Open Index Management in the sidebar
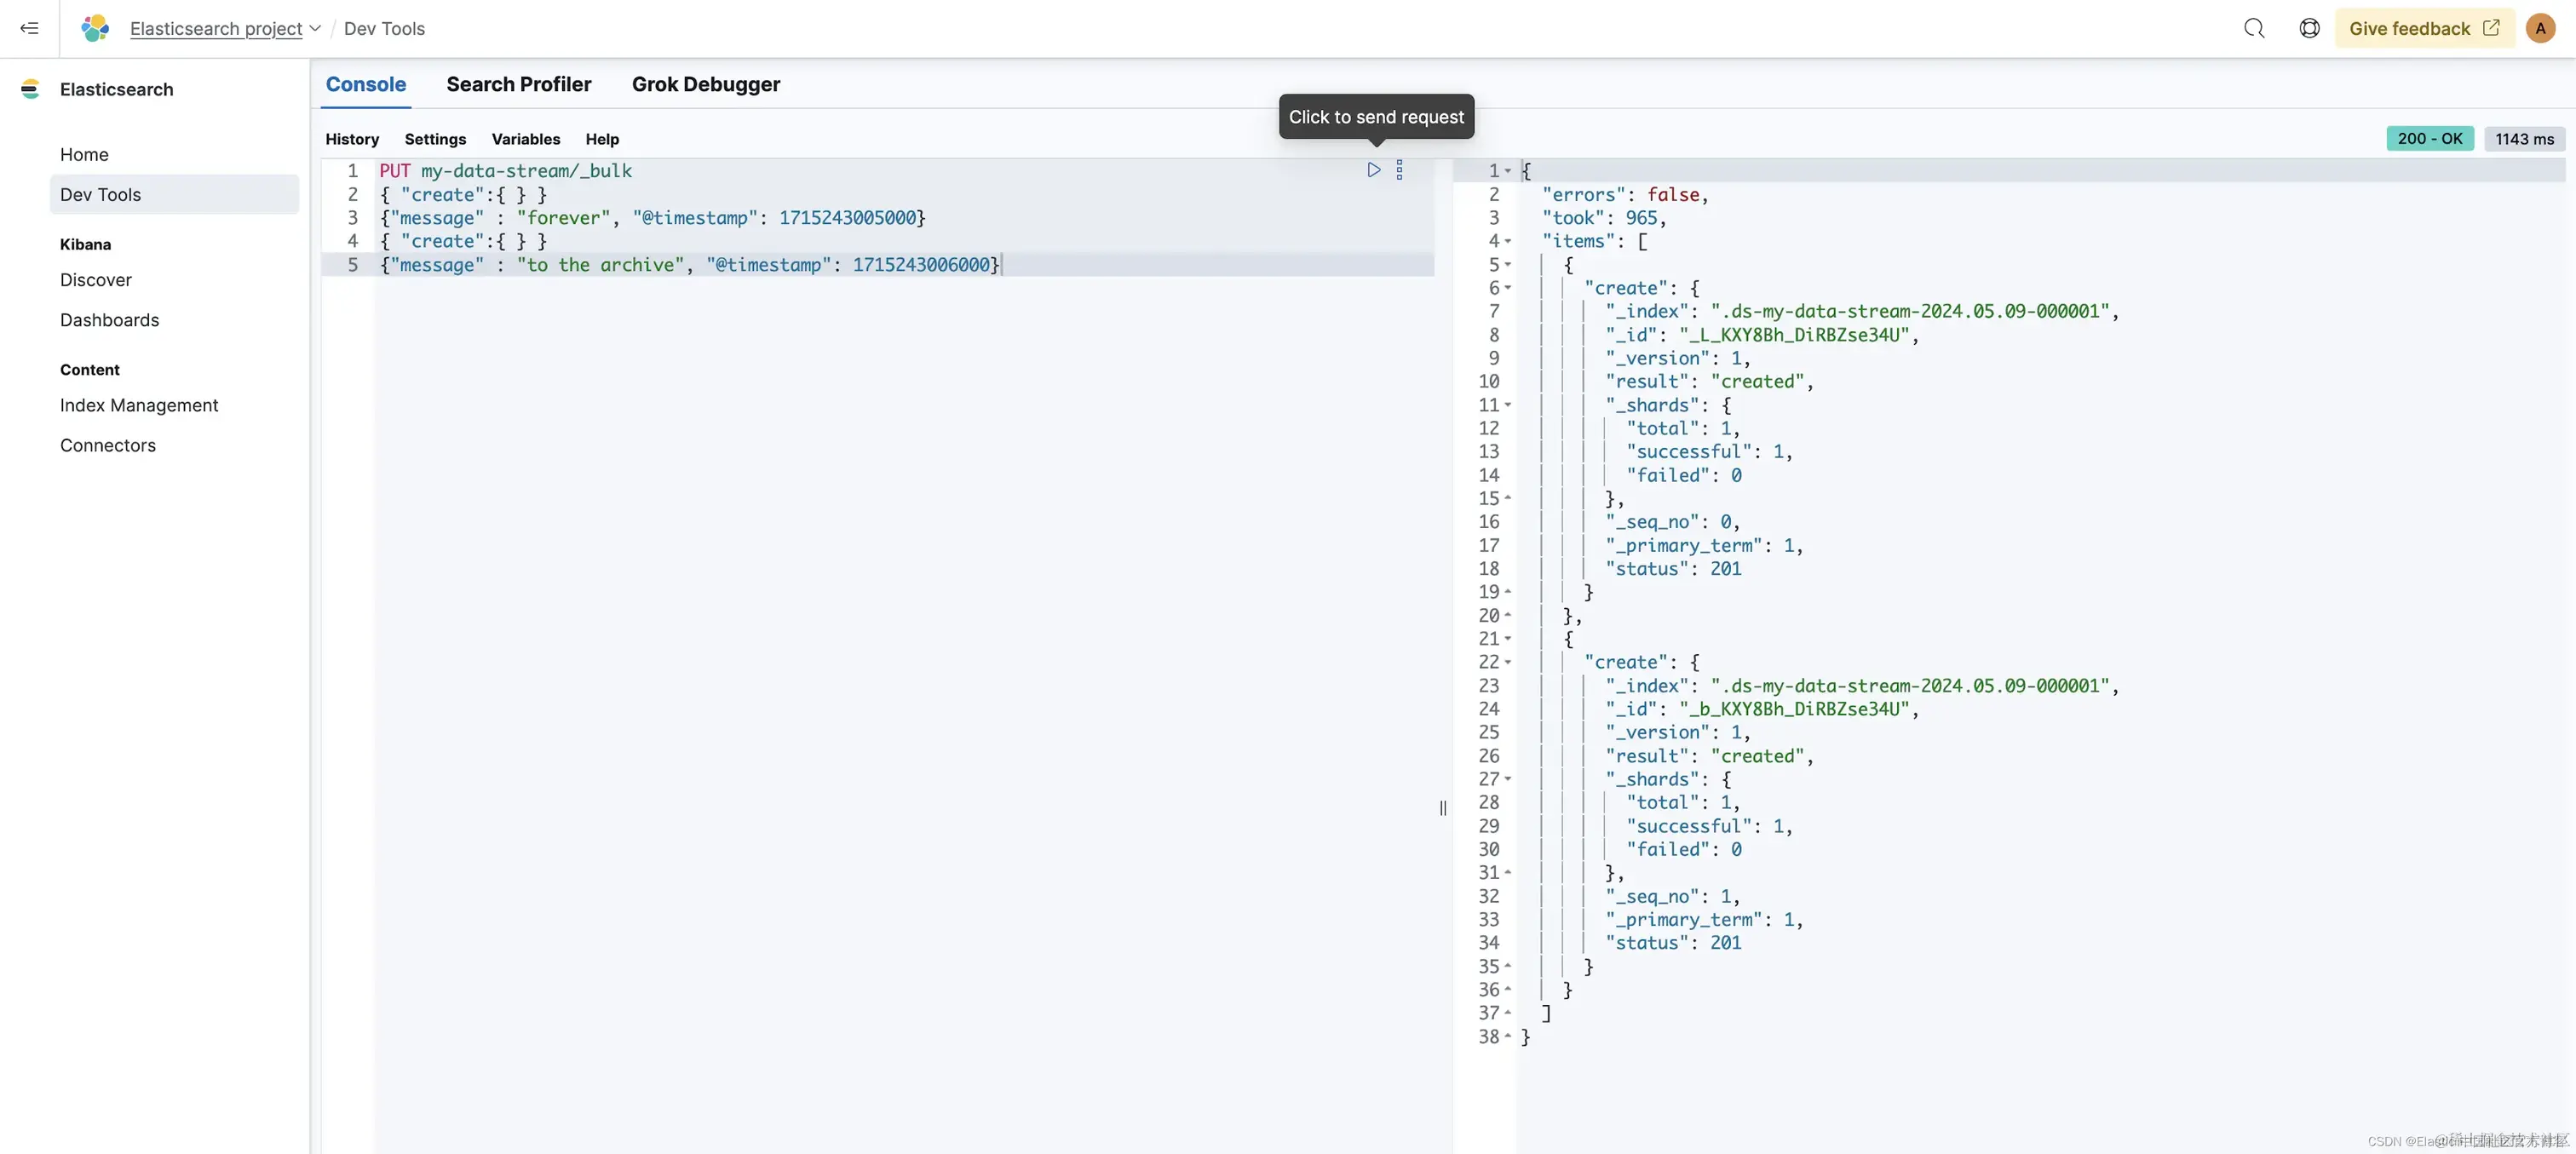2576x1154 pixels. (139, 405)
